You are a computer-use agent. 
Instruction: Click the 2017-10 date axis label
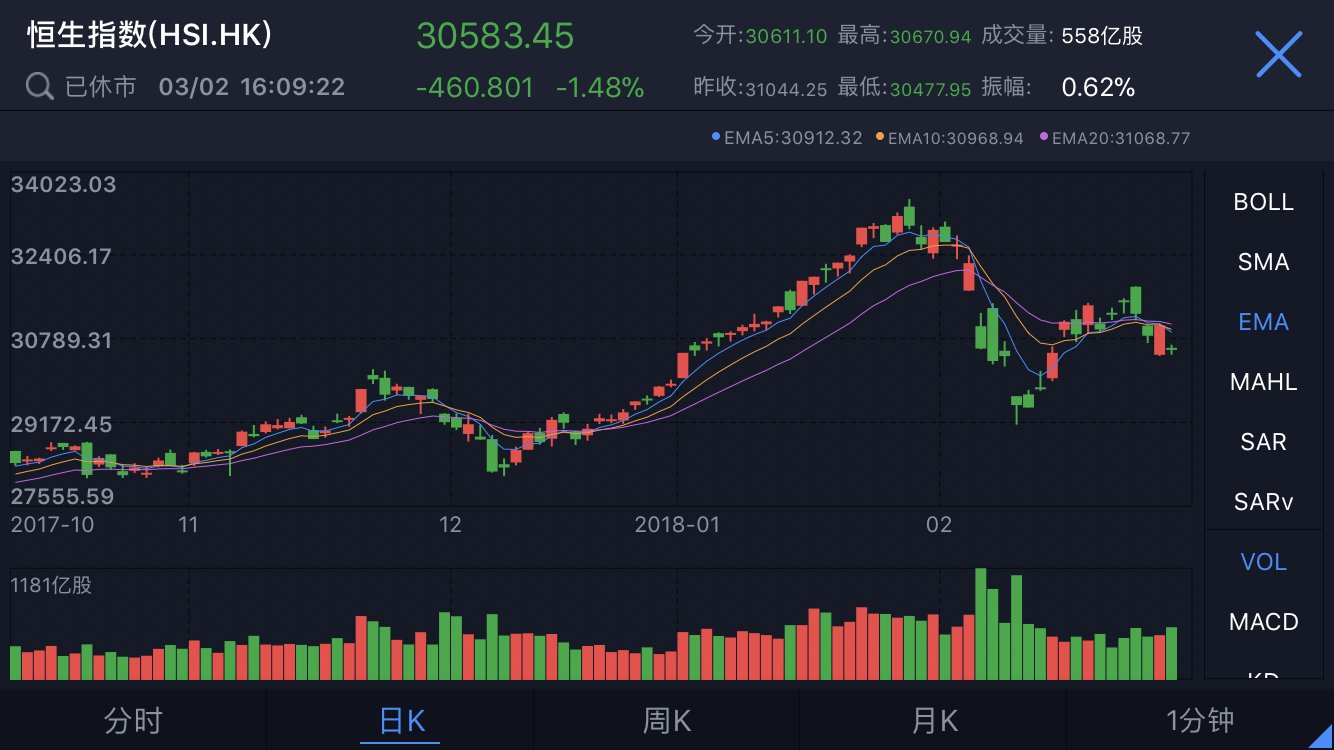pyautogui.click(x=52, y=524)
